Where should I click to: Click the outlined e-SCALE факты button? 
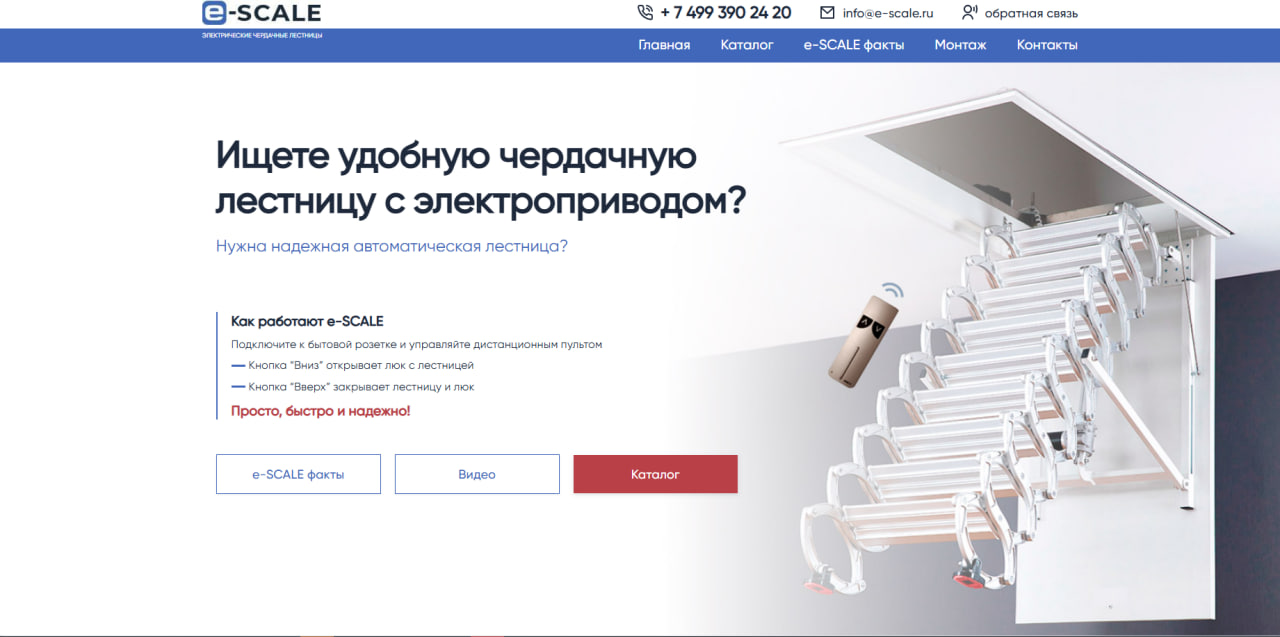point(298,474)
